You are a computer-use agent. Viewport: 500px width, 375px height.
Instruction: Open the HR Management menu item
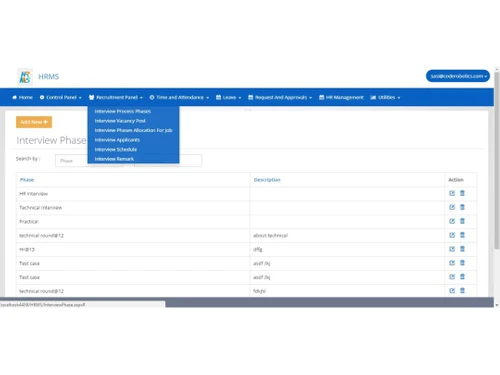(341, 97)
